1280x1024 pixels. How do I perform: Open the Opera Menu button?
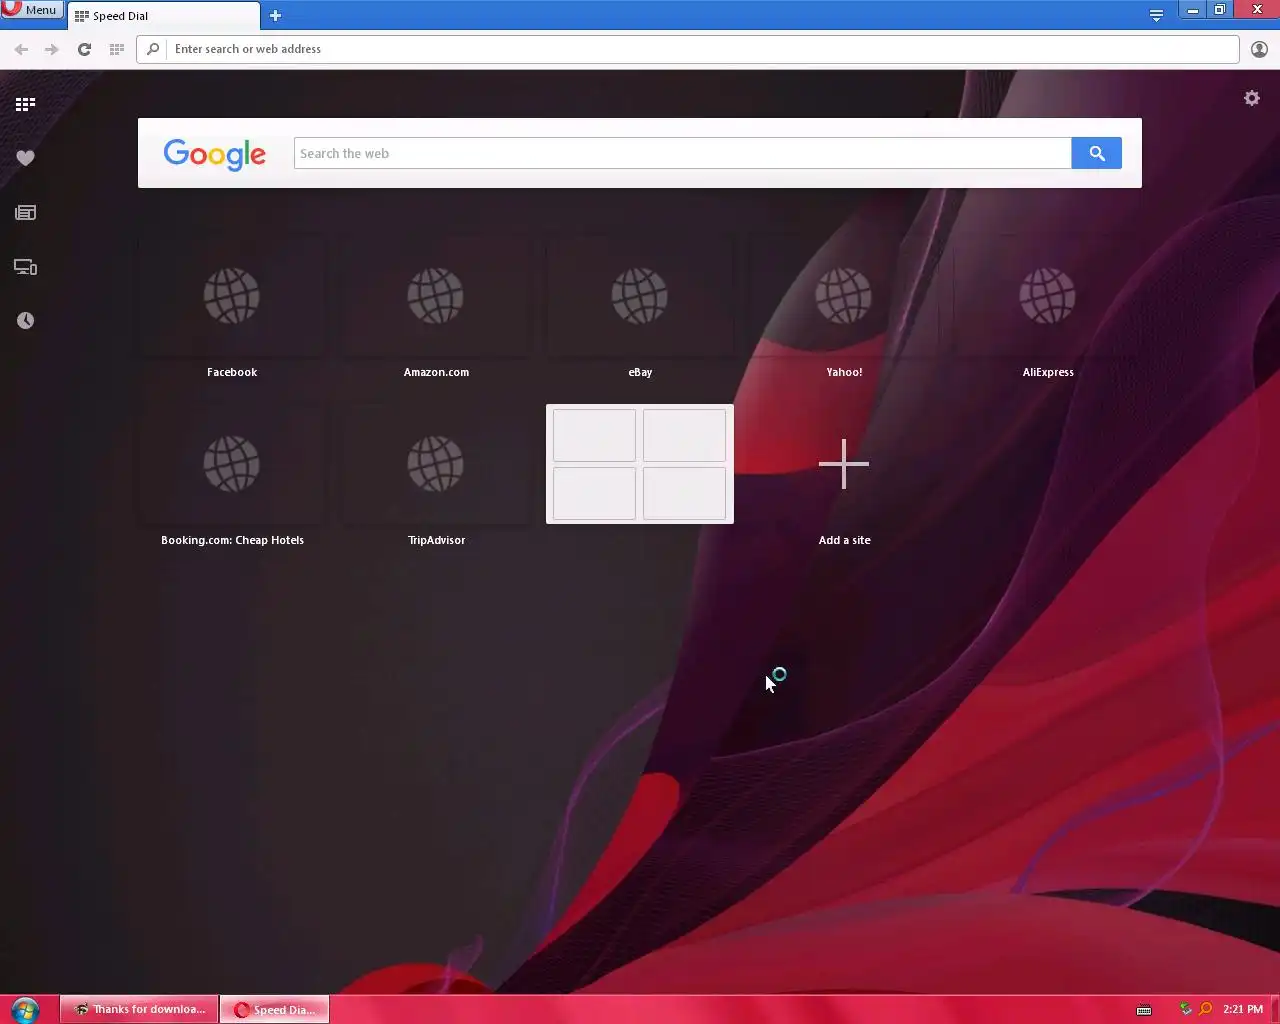[31, 10]
